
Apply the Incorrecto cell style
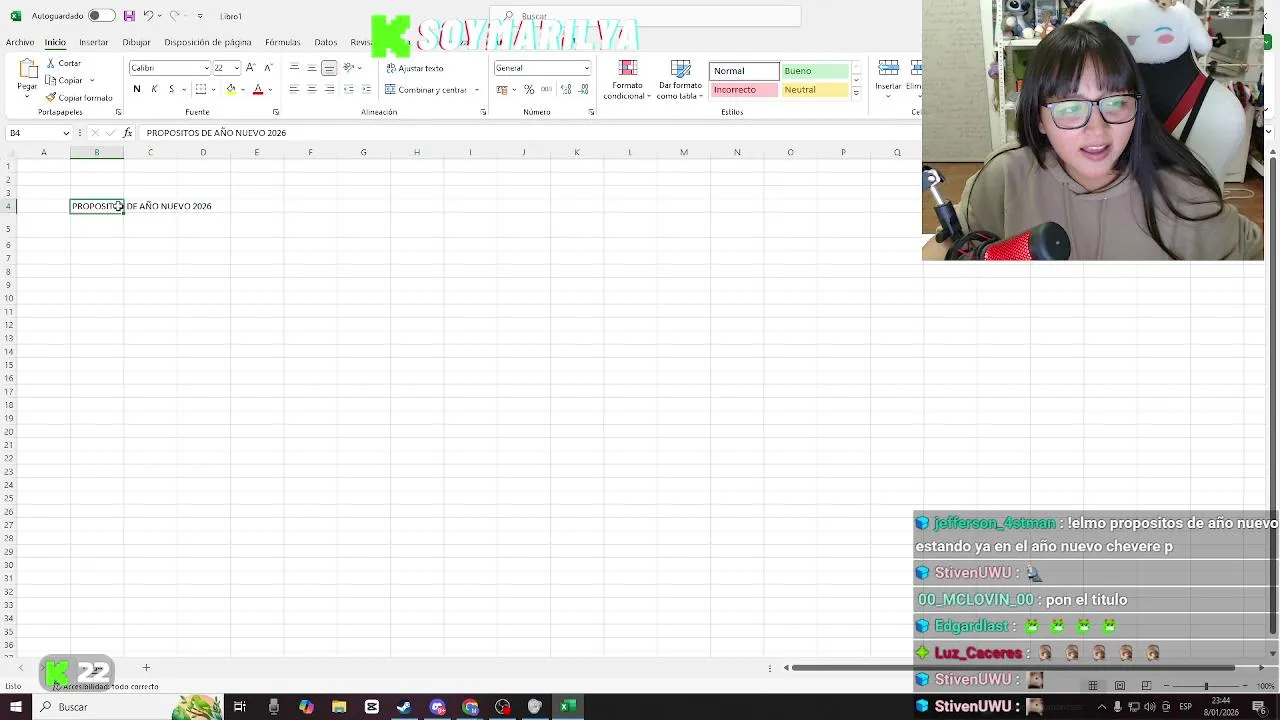tap(744, 90)
